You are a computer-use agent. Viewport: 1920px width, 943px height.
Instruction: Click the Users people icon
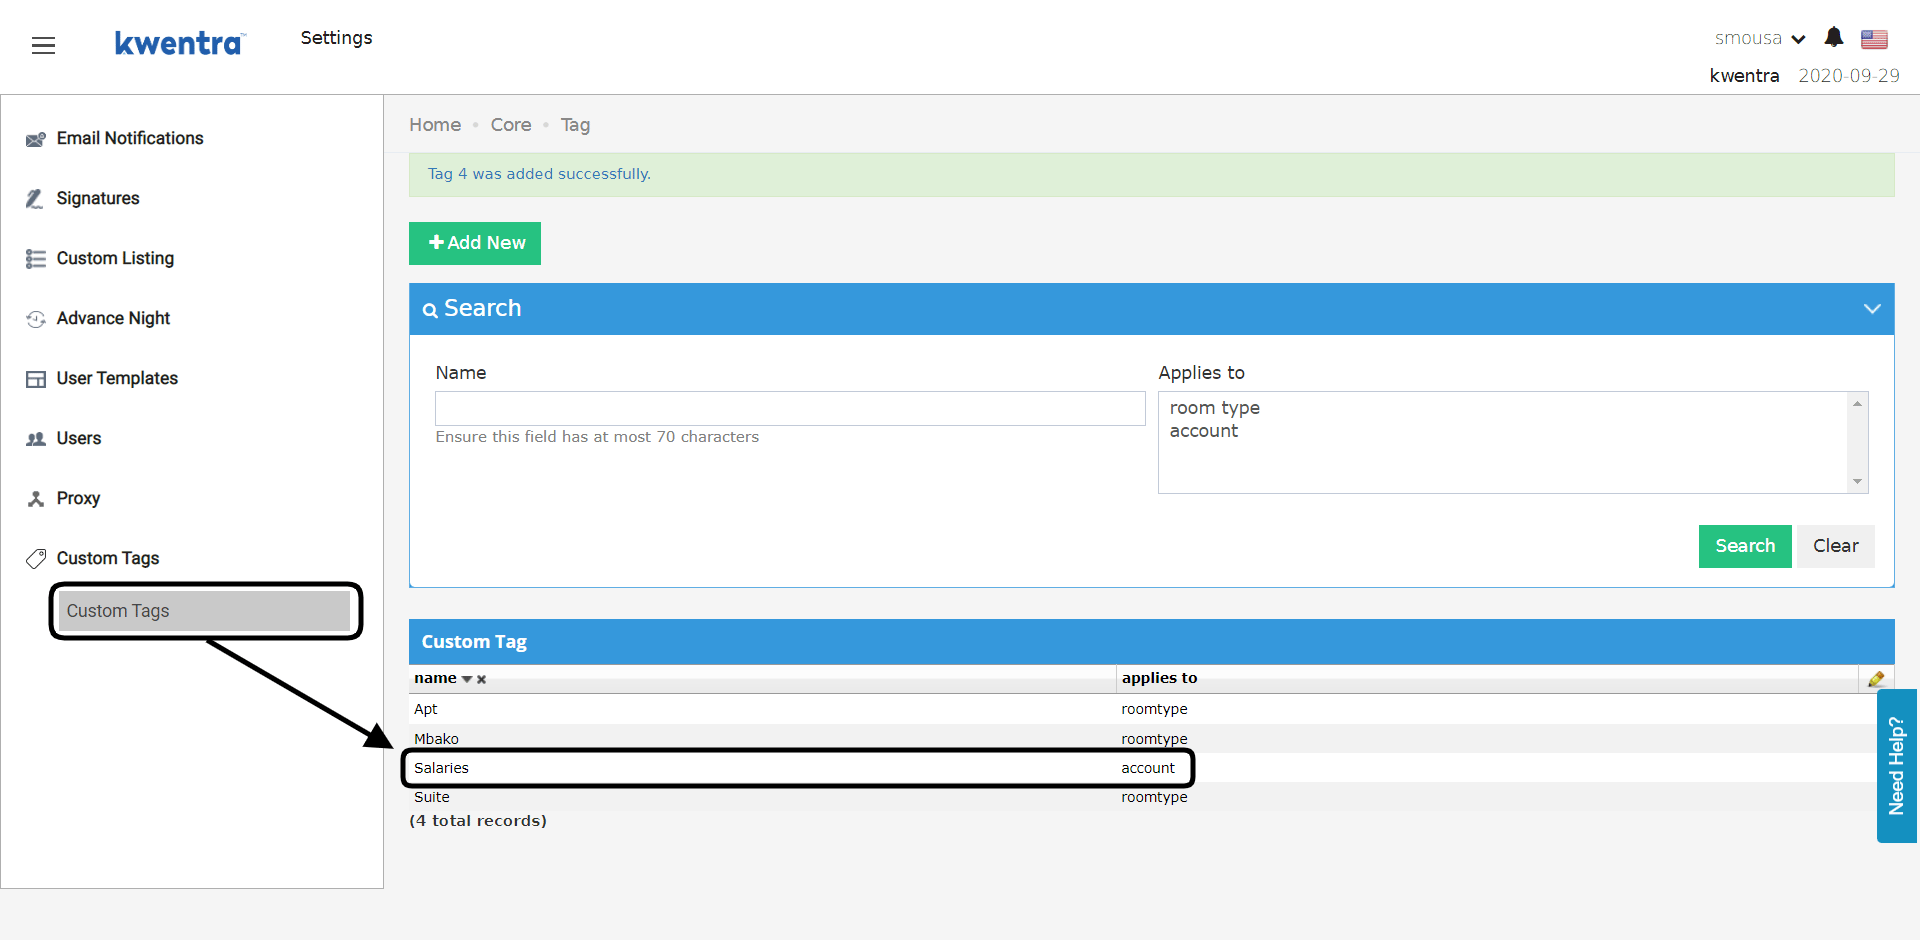click(36, 439)
